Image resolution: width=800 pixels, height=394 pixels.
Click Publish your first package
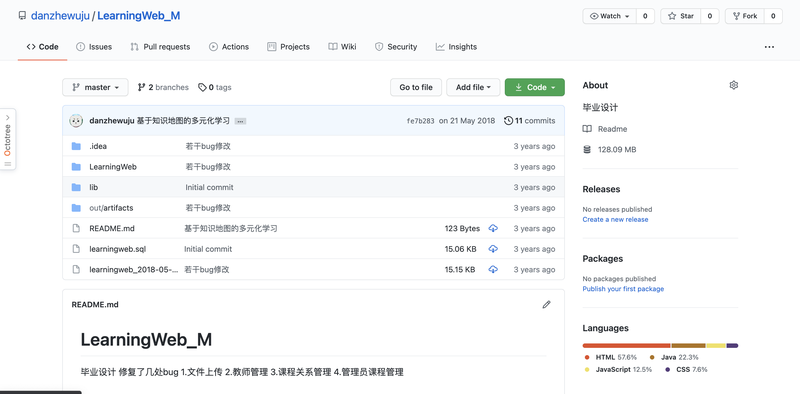pos(623,289)
